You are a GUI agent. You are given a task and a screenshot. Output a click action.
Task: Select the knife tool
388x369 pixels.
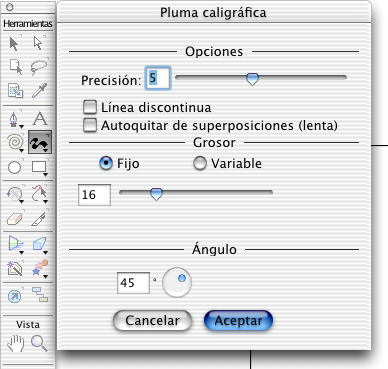click(39, 219)
